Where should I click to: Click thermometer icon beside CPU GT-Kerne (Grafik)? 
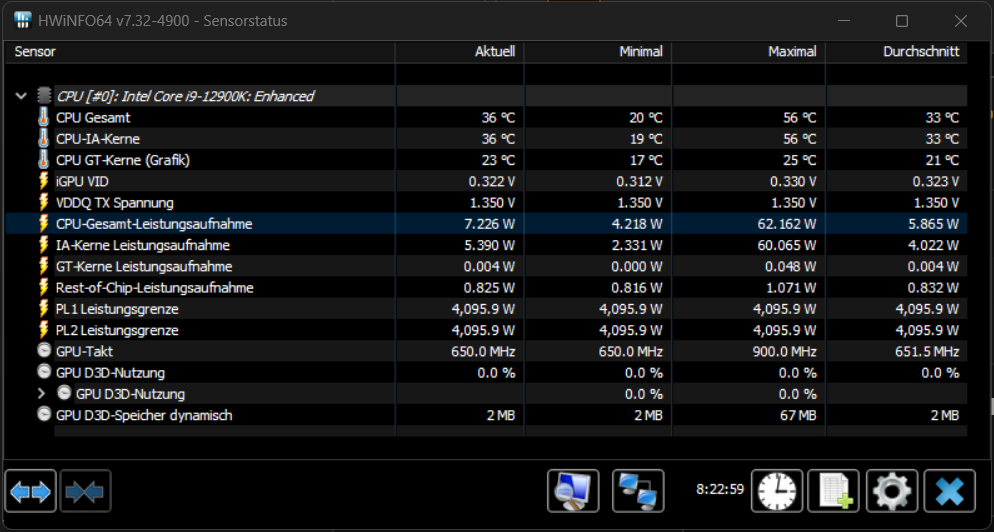44,160
